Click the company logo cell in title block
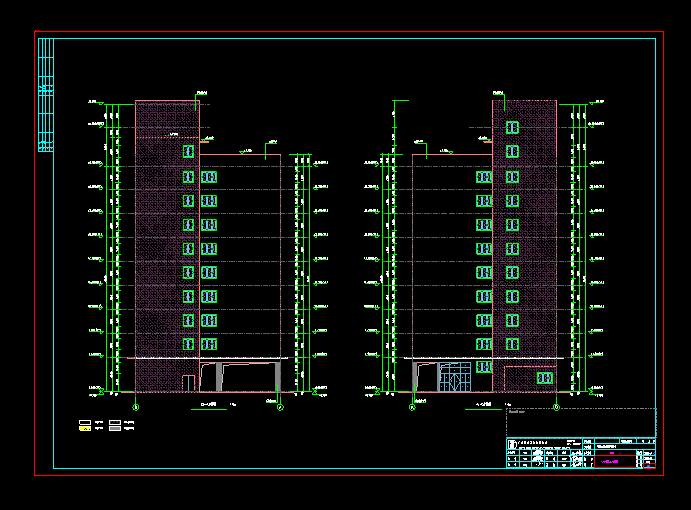The width and height of the screenshot is (691, 510). pyautogui.click(x=512, y=442)
